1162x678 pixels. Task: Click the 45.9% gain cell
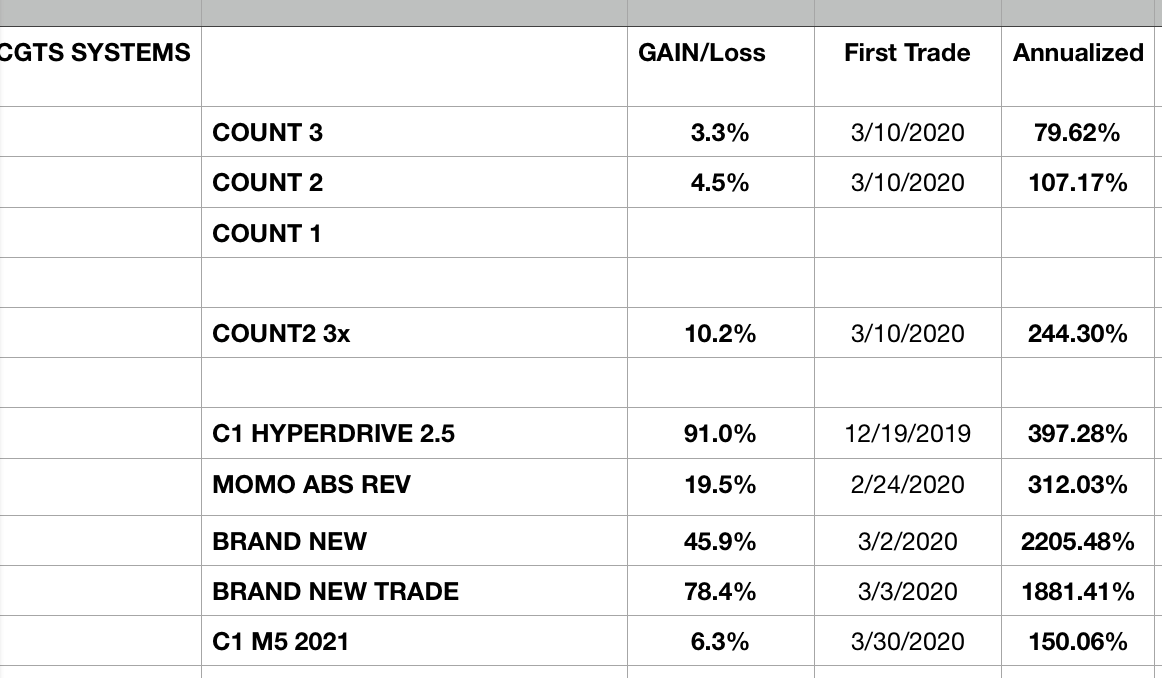[720, 541]
